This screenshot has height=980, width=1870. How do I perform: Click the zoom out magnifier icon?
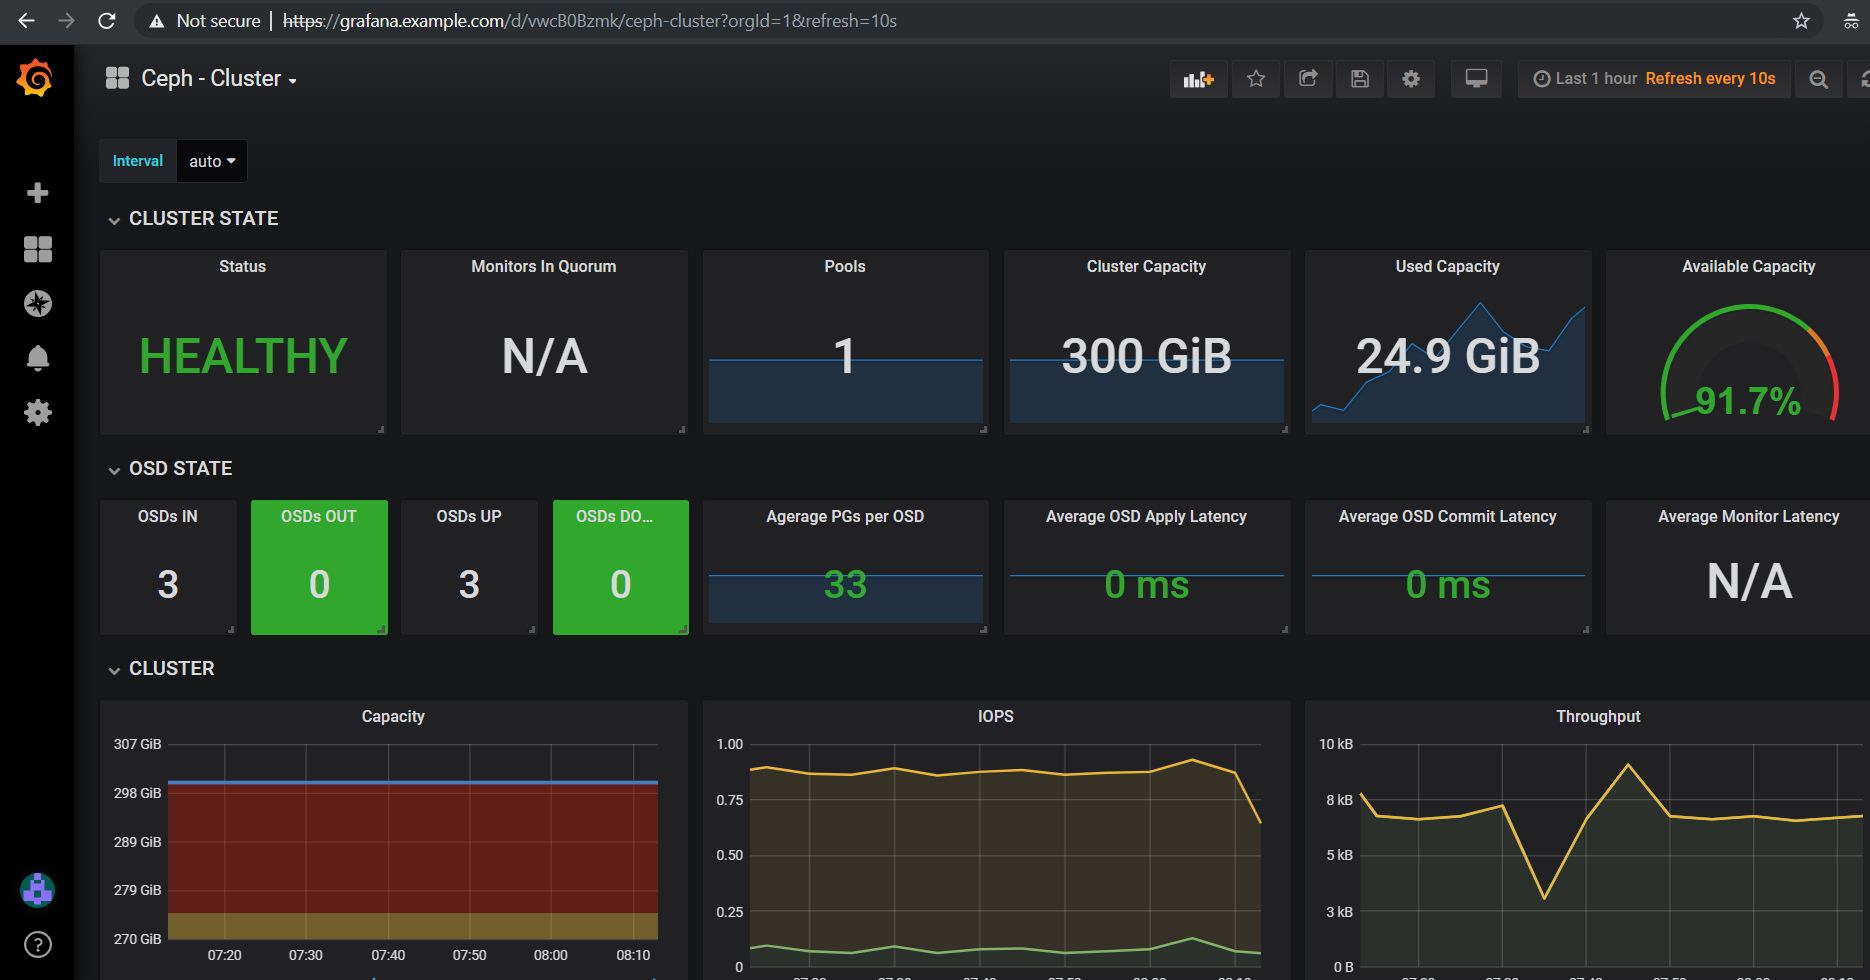[x=1819, y=79]
